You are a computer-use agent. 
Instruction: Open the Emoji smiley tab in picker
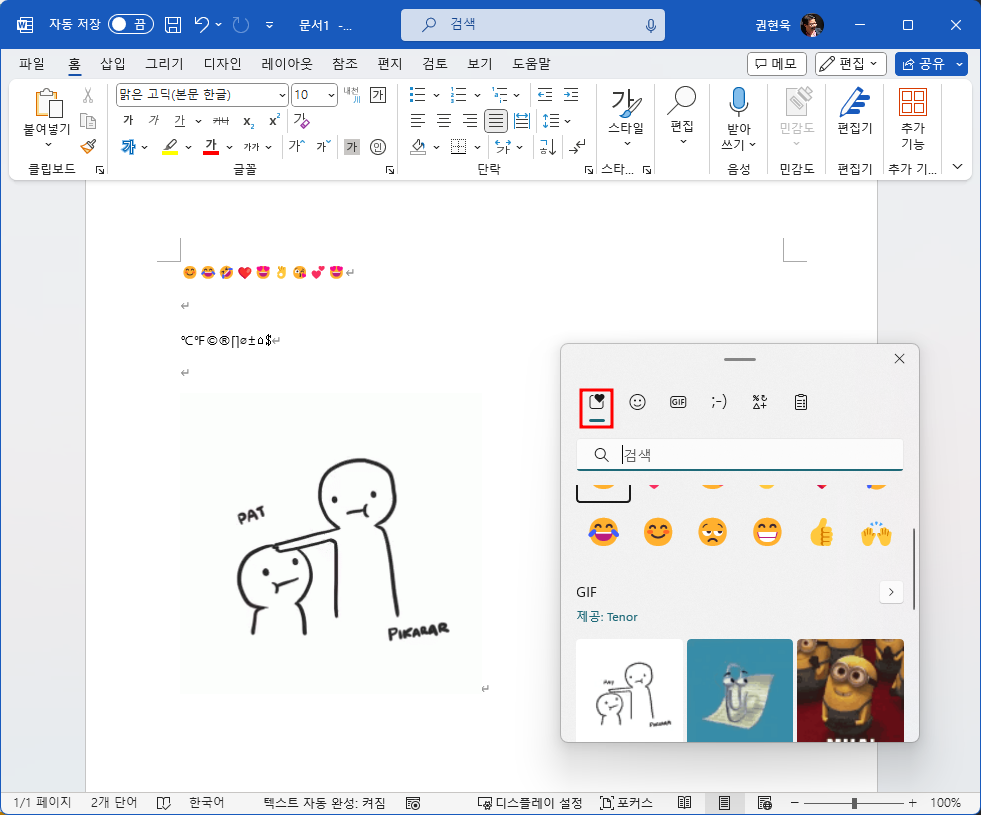click(x=637, y=402)
